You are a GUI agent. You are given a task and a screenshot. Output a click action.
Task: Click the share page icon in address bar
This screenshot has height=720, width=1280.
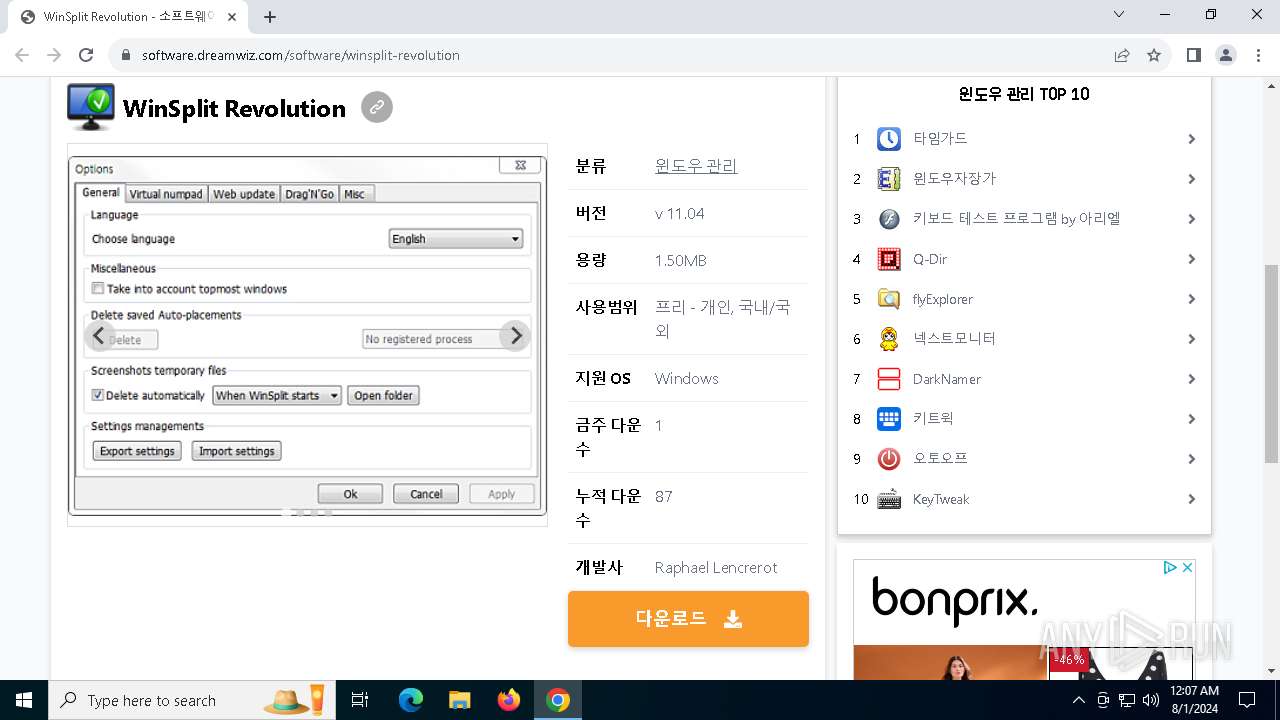click(x=1122, y=55)
